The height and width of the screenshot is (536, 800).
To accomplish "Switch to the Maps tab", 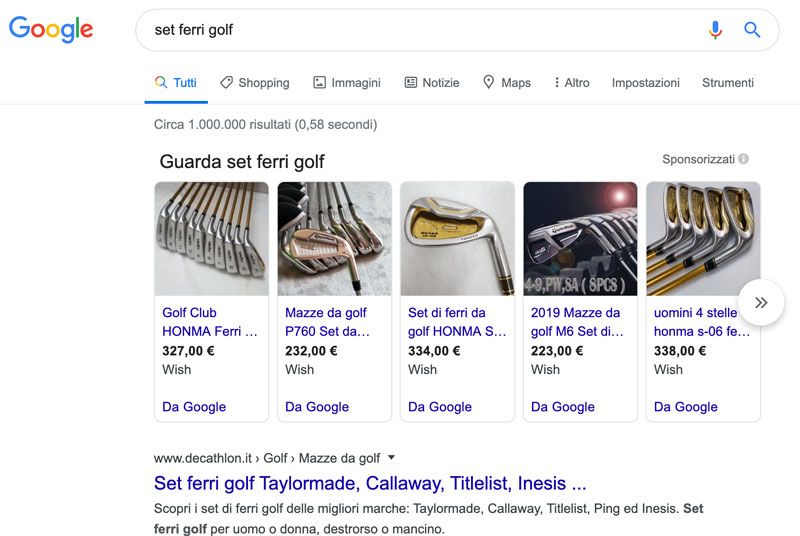I will click(x=506, y=83).
